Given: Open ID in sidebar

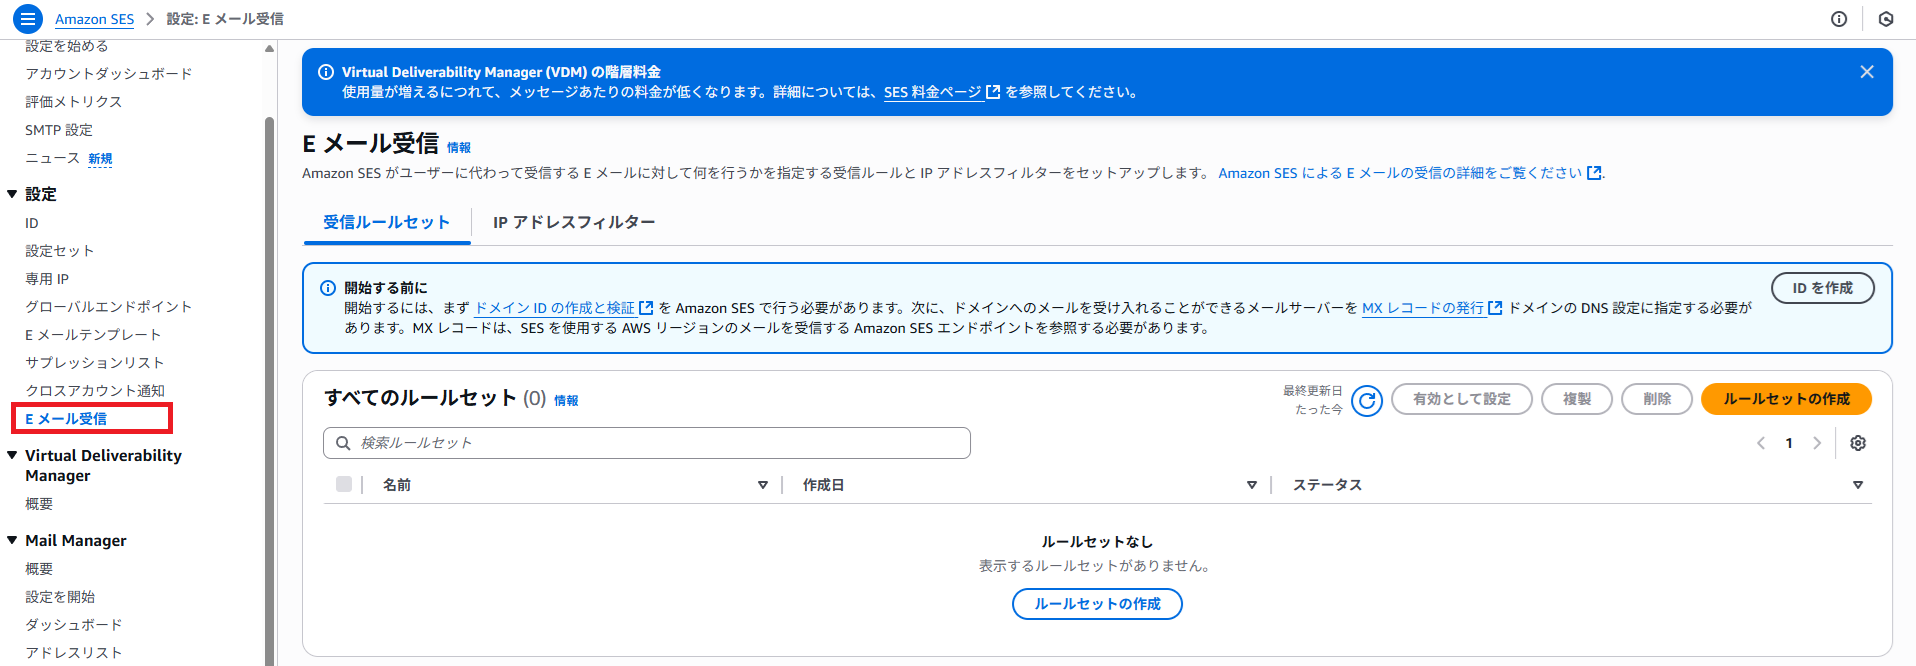Looking at the screenshot, I should 32,223.
